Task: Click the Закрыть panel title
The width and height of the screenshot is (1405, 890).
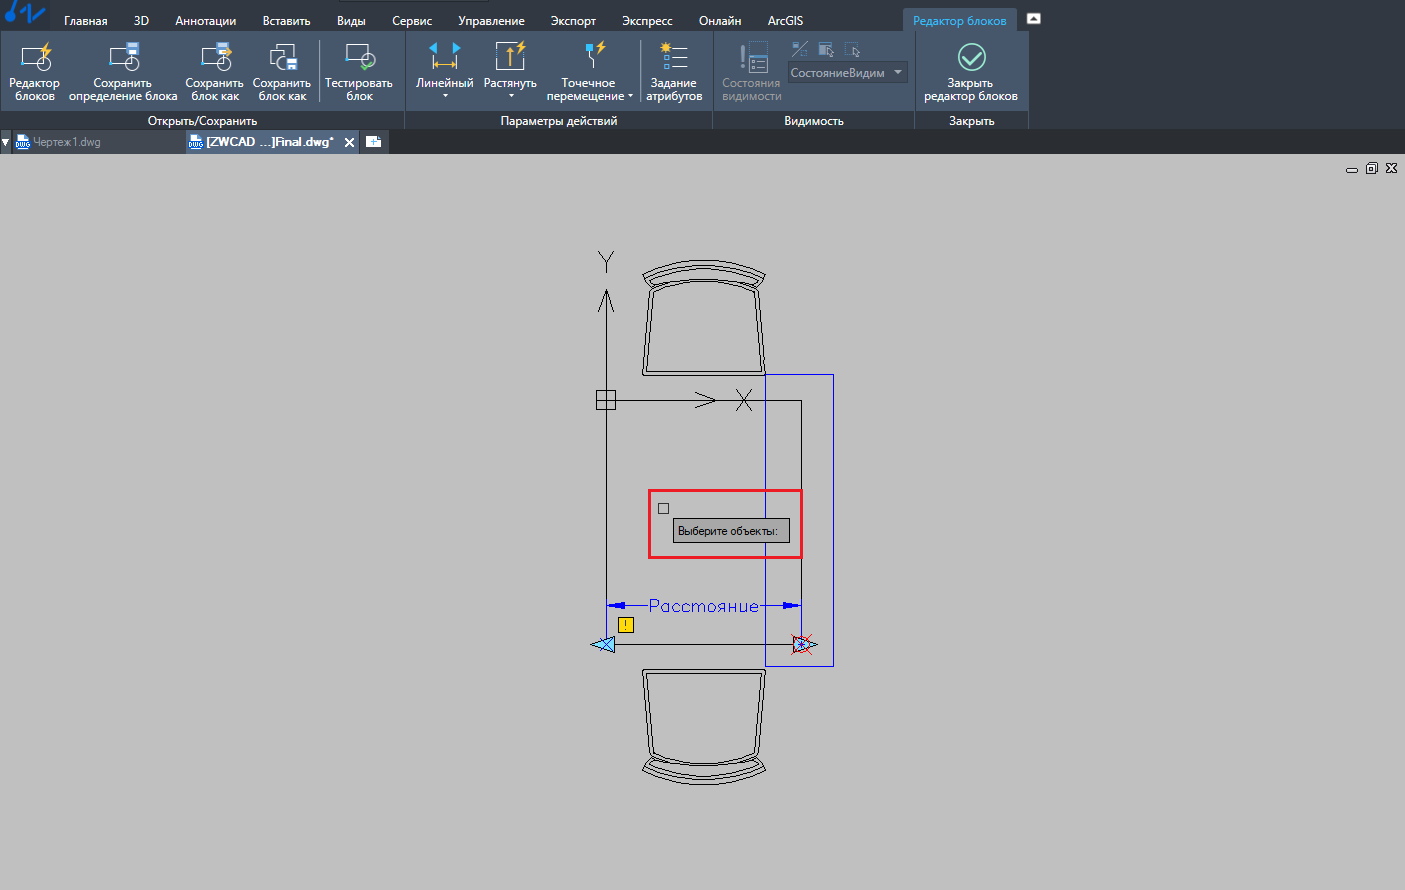Action: click(972, 121)
